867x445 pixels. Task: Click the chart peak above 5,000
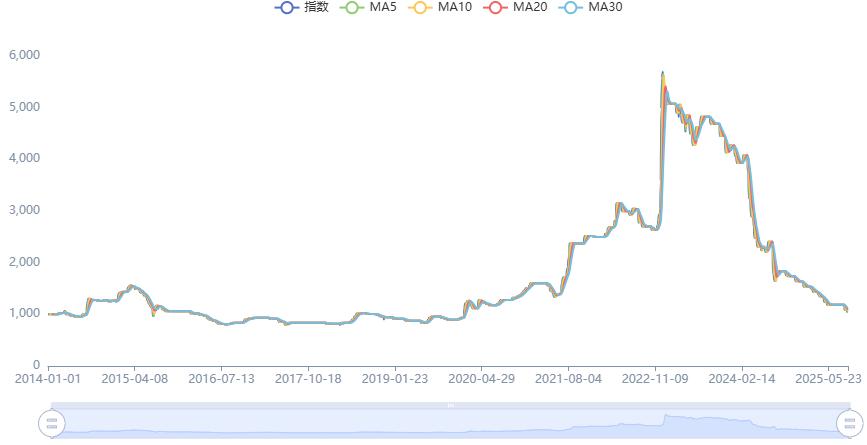662,73
